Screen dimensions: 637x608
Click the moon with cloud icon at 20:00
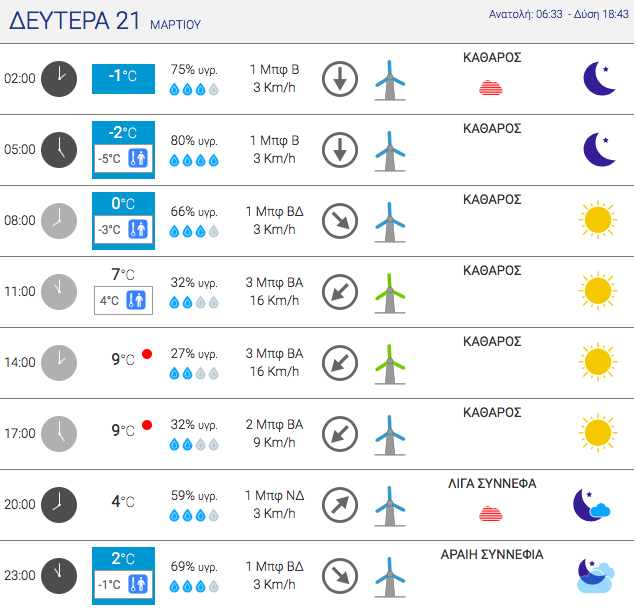click(x=592, y=505)
